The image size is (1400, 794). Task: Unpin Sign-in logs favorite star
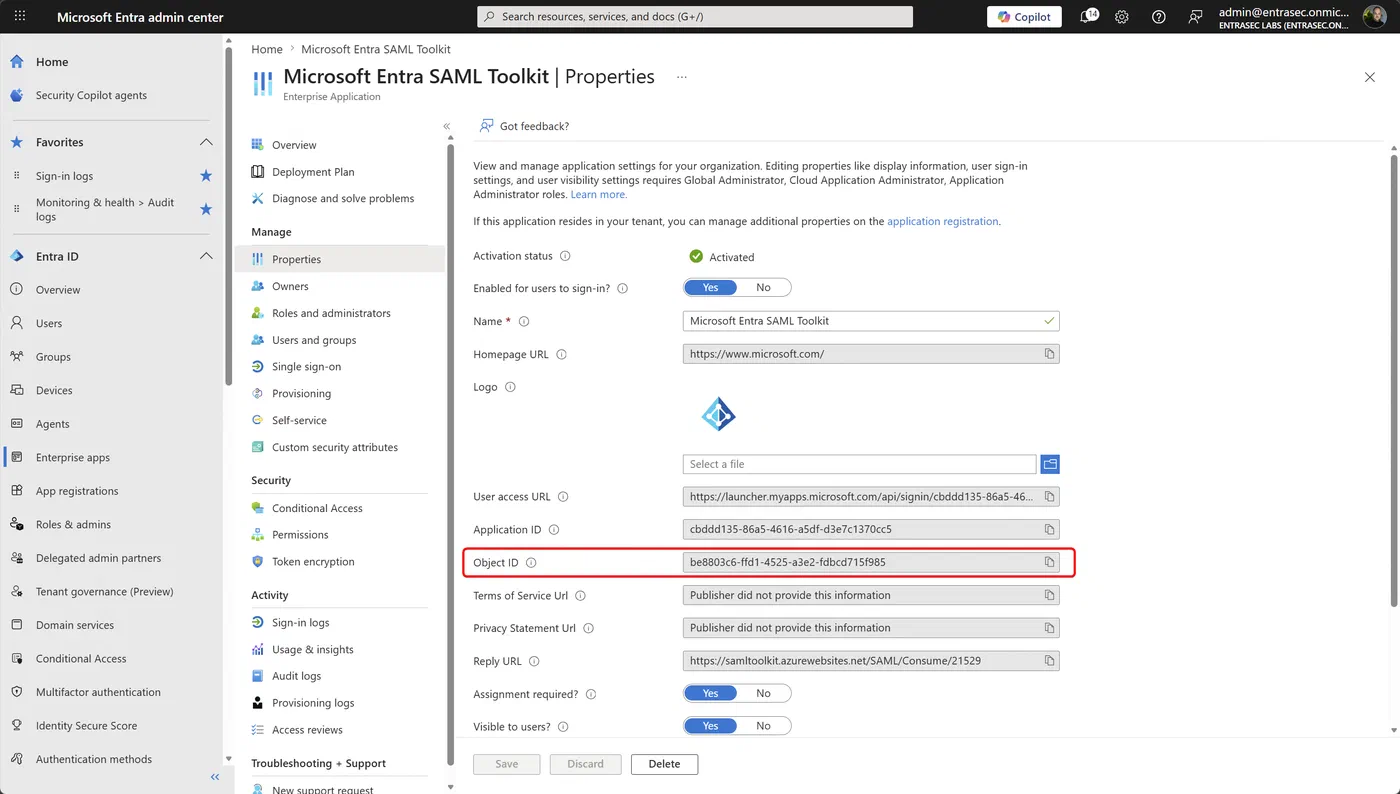(206, 176)
